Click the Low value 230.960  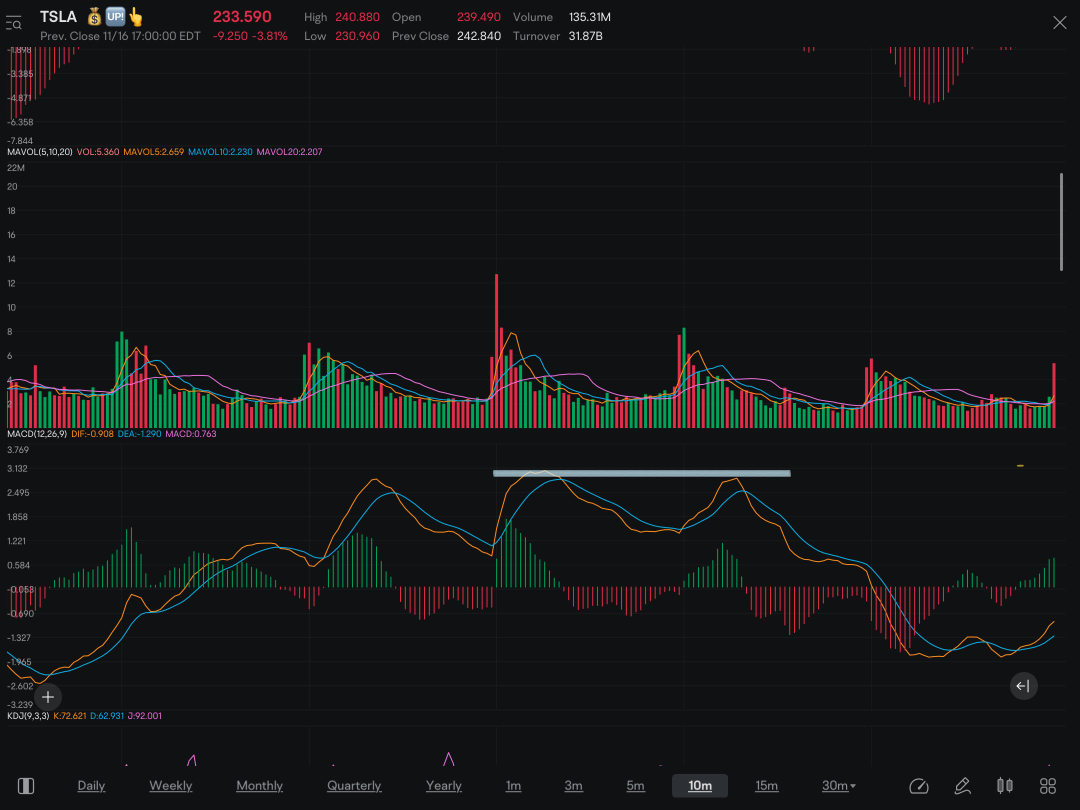click(x=357, y=36)
